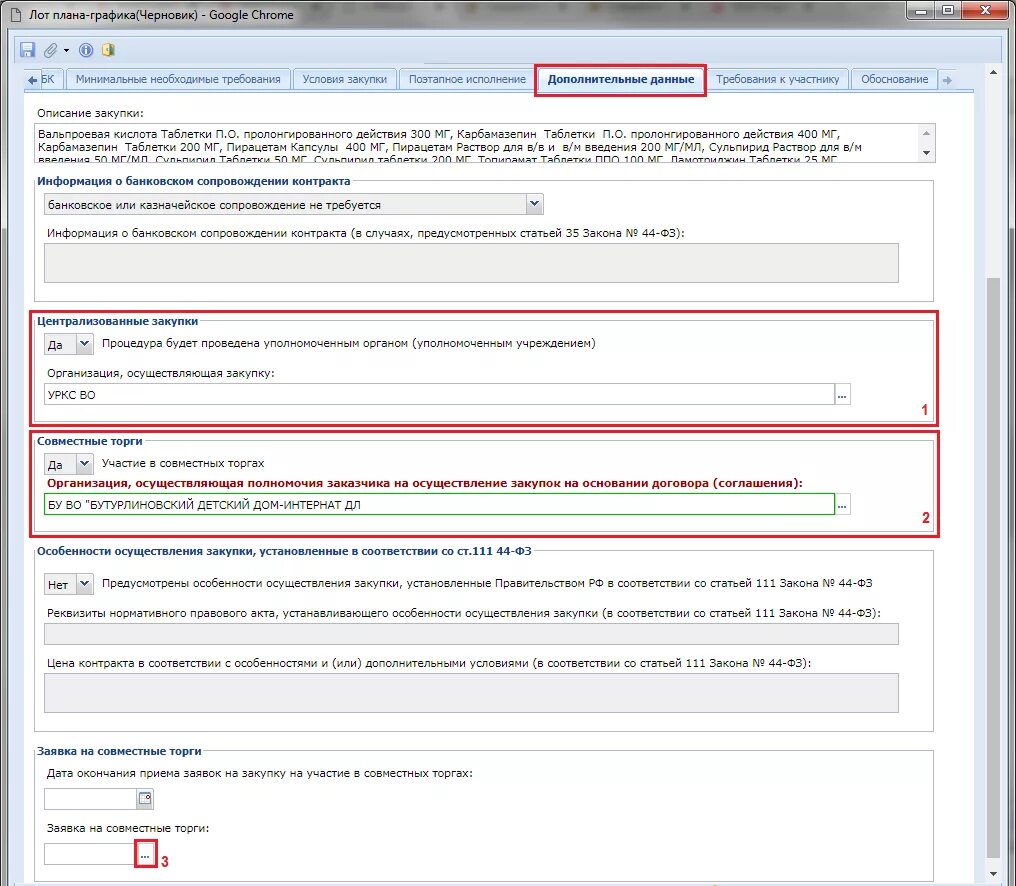Open document information via blue info icon

pos(86,50)
